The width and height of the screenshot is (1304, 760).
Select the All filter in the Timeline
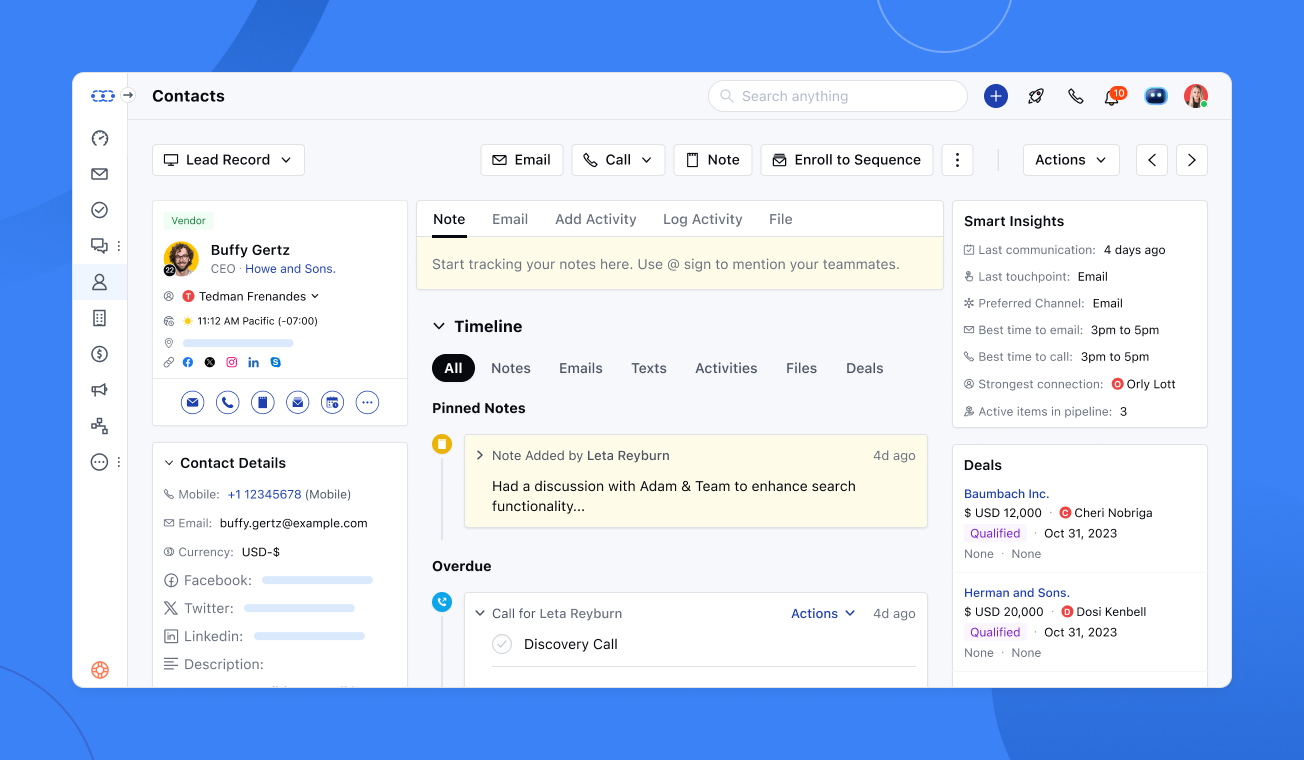pyautogui.click(x=453, y=367)
